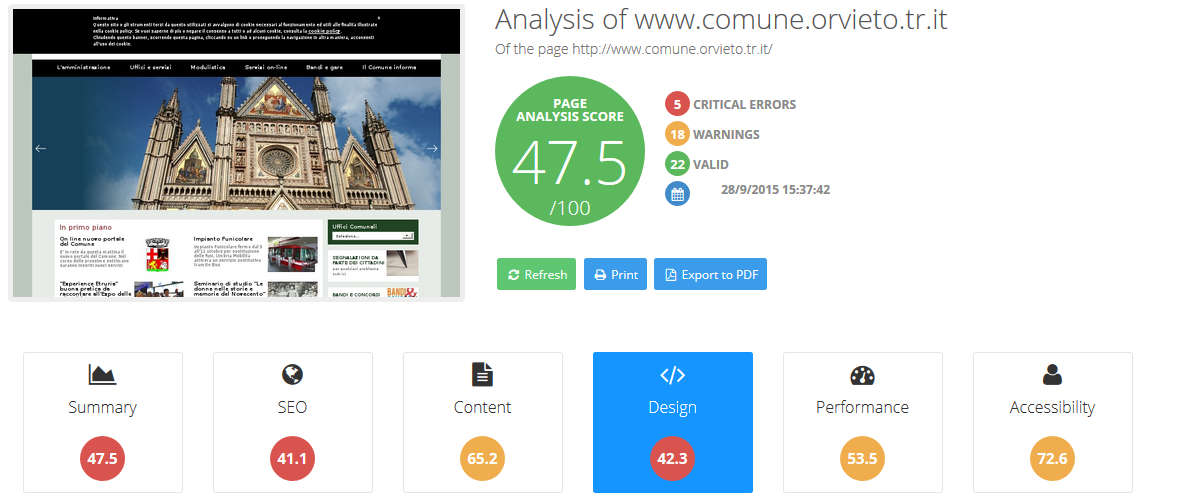Click the red critical errors count badge
This screenshot has height=493, width=1202.
[x=677, y=104]
